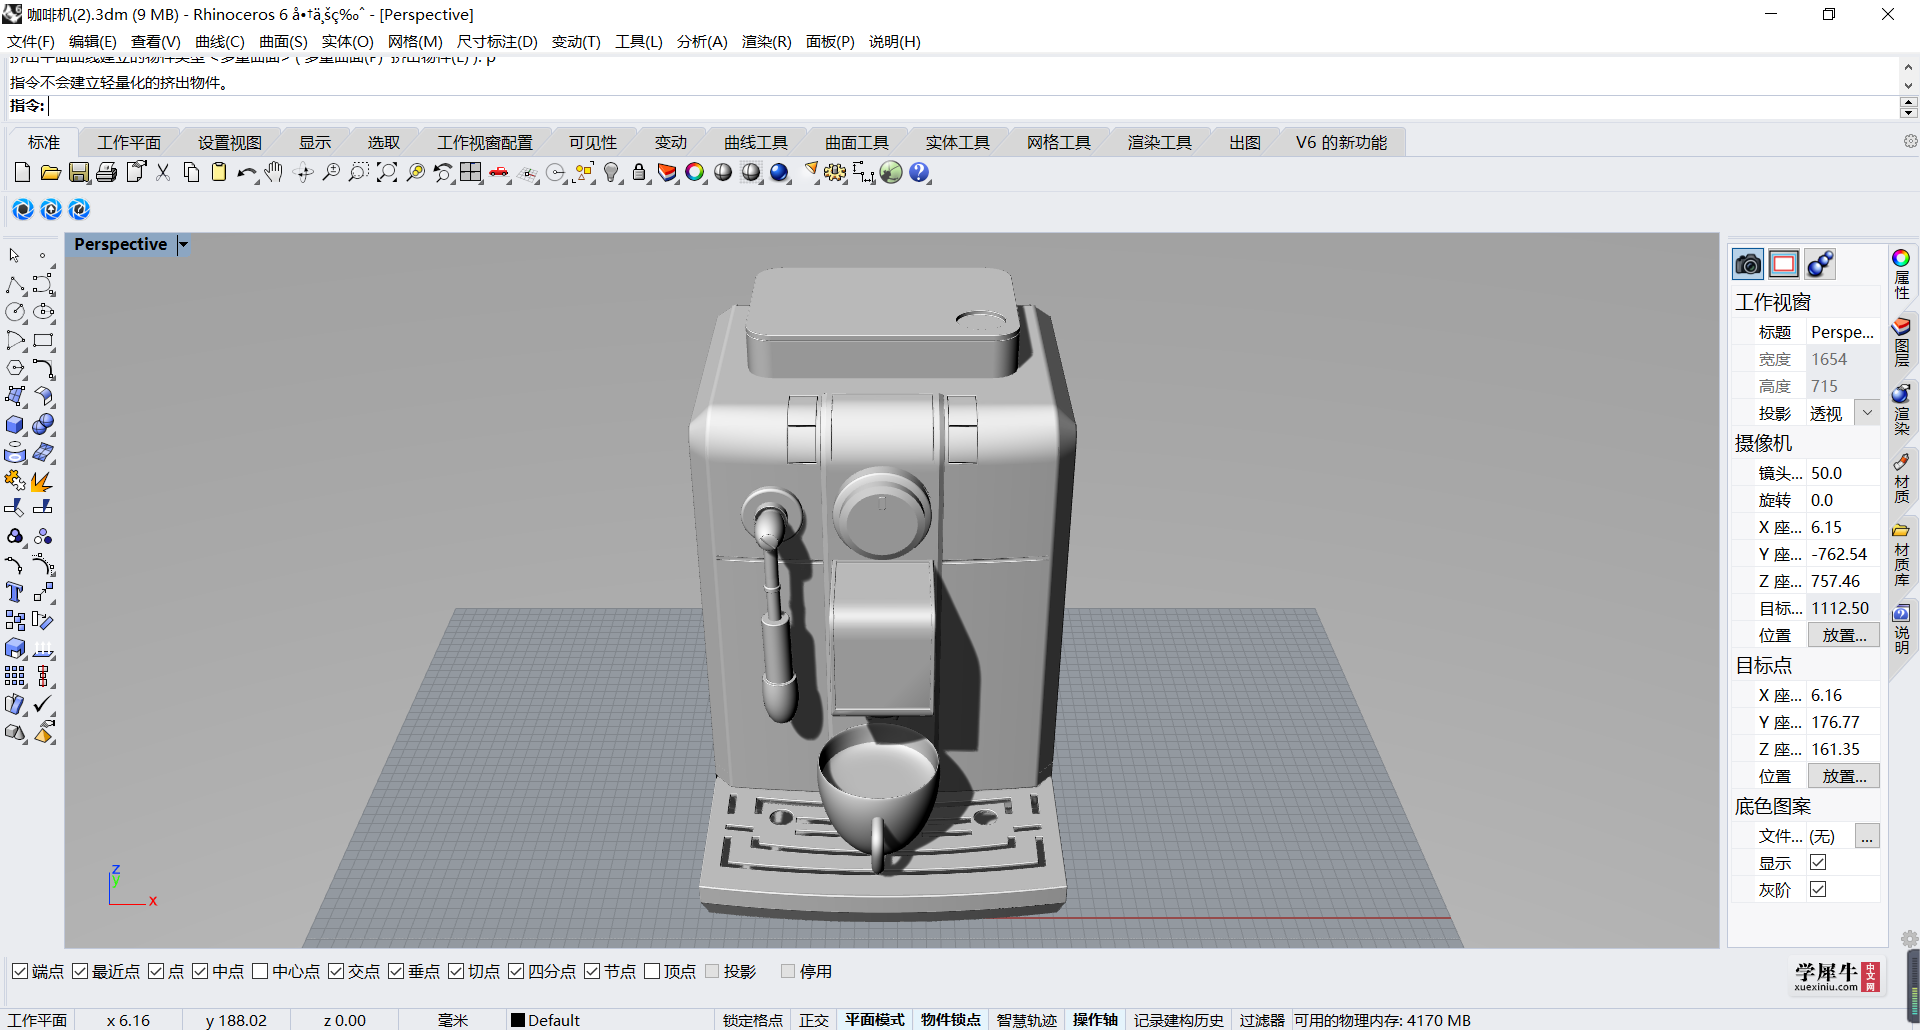This screenshot has height=1030, width=1920.
Task: Enable the 顶点 (Vertex) osnap checkbox
Action: pos(652,971)
